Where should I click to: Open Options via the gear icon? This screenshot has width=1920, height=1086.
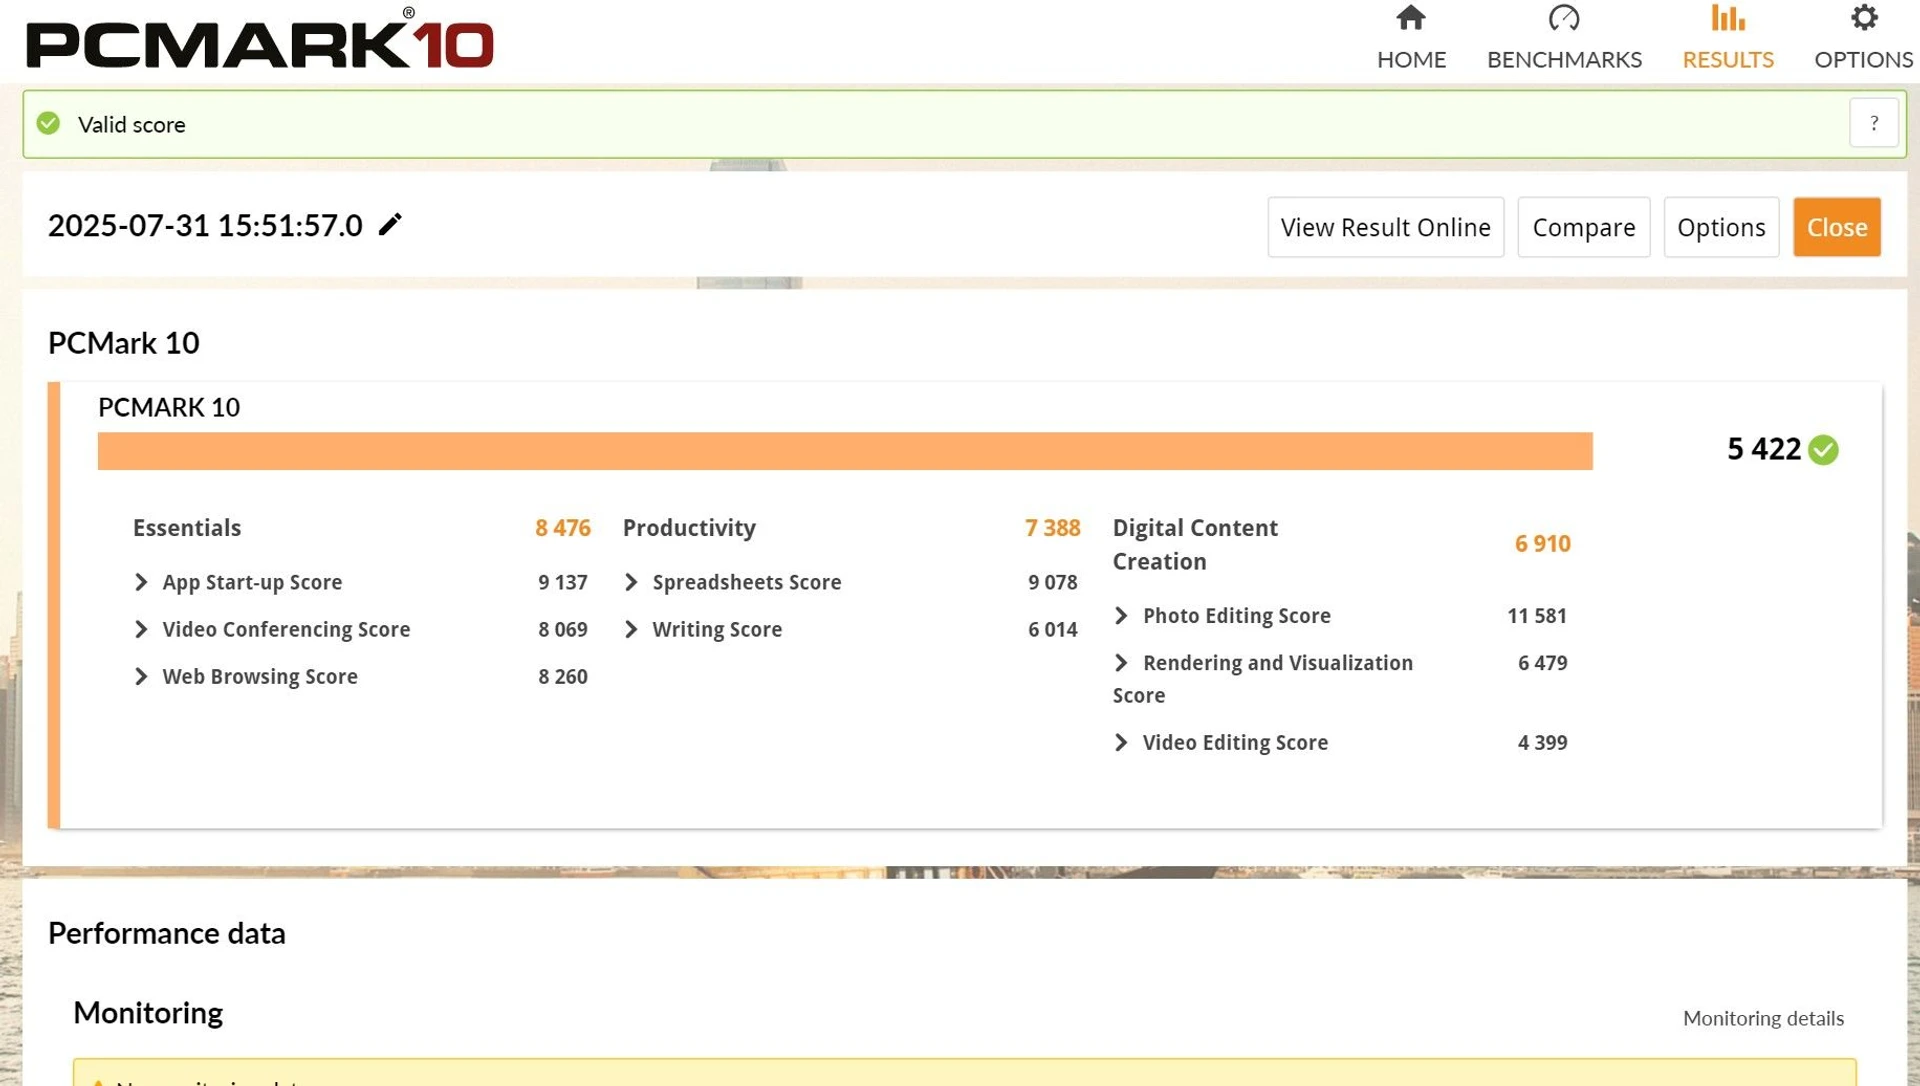click(1864, 18)
